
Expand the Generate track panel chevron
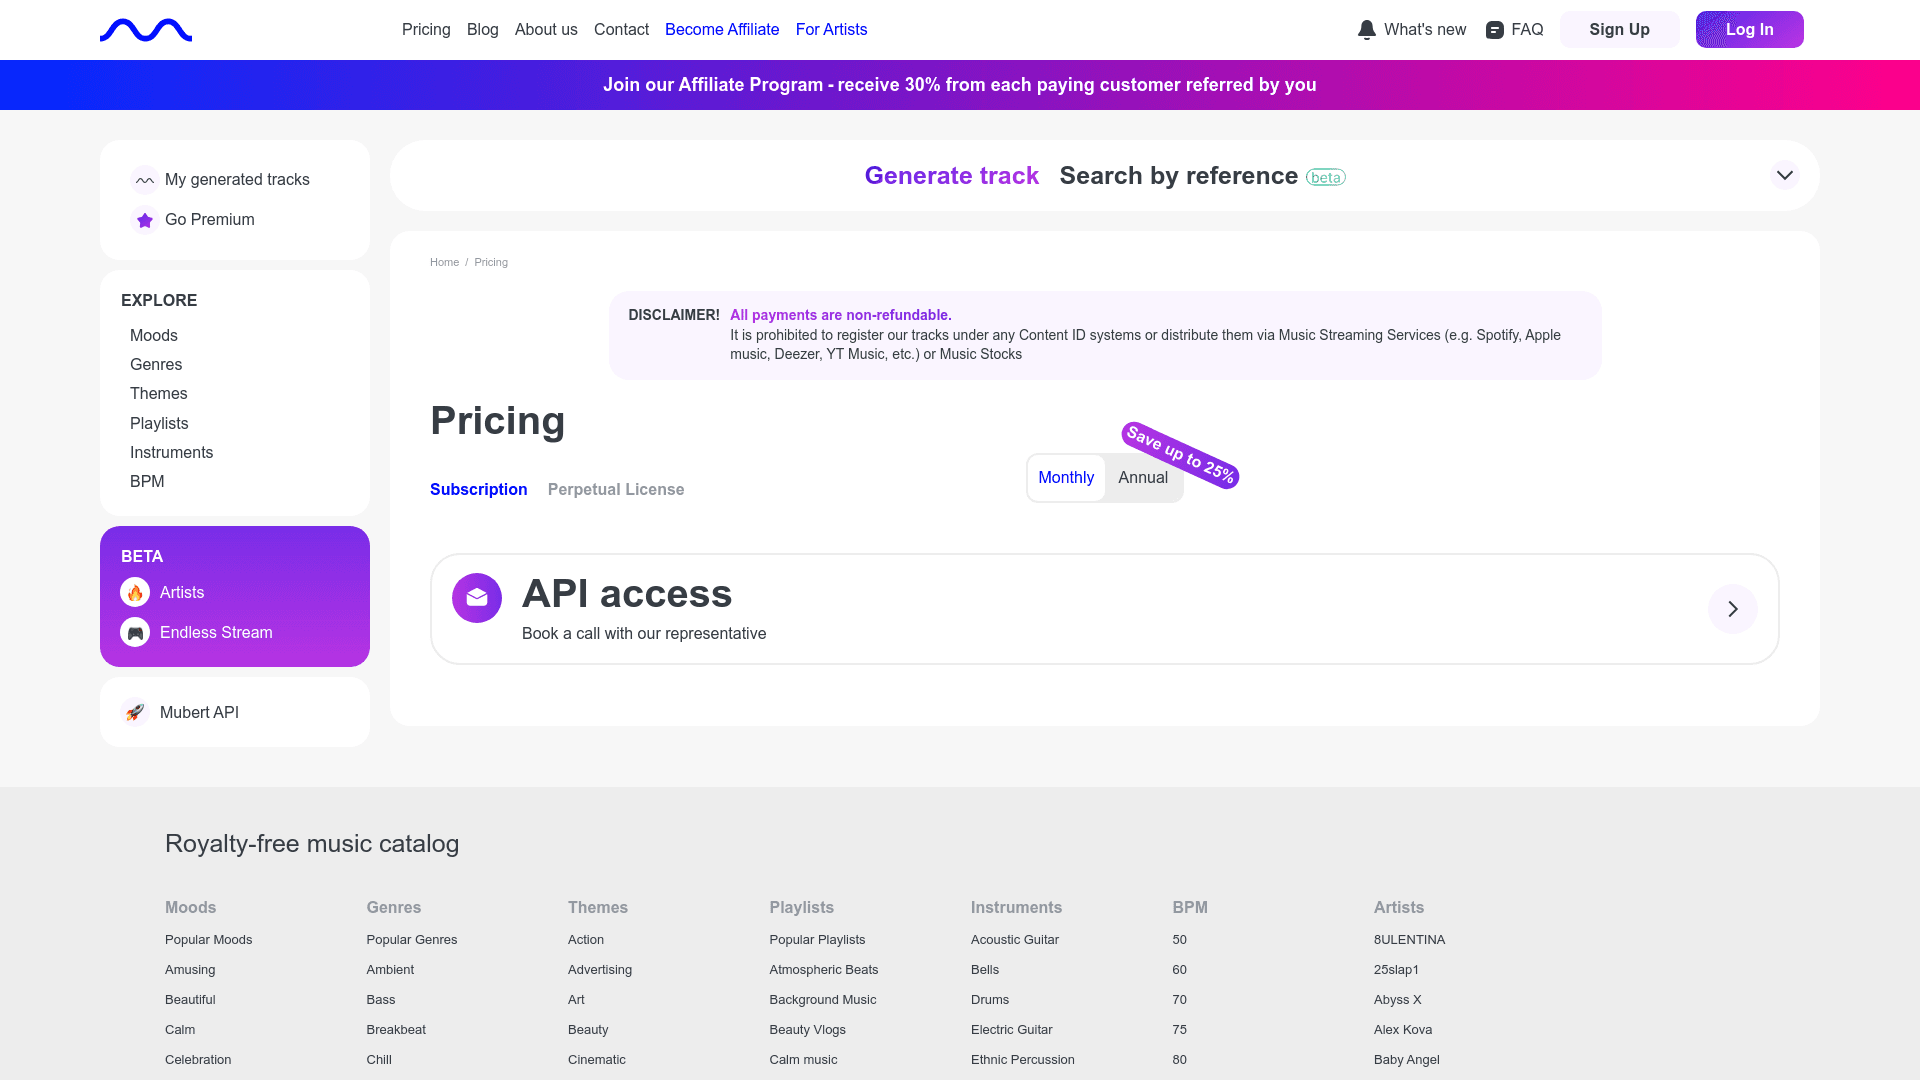pos(1784,175)
